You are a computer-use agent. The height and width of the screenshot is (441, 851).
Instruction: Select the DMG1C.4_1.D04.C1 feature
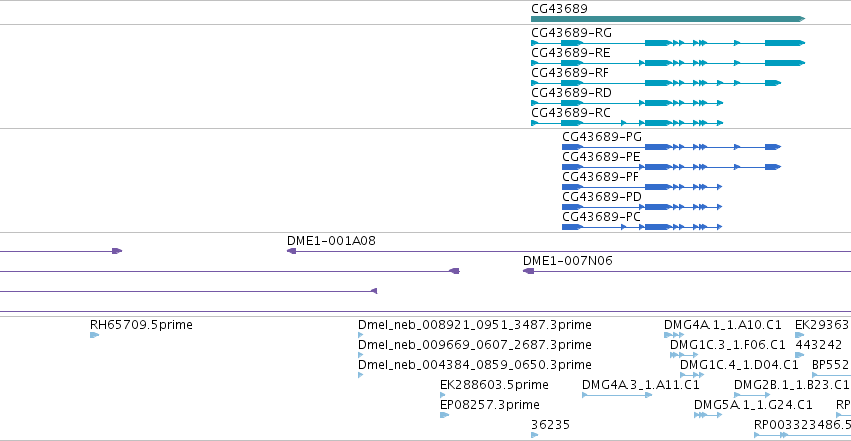coord(739,366)
